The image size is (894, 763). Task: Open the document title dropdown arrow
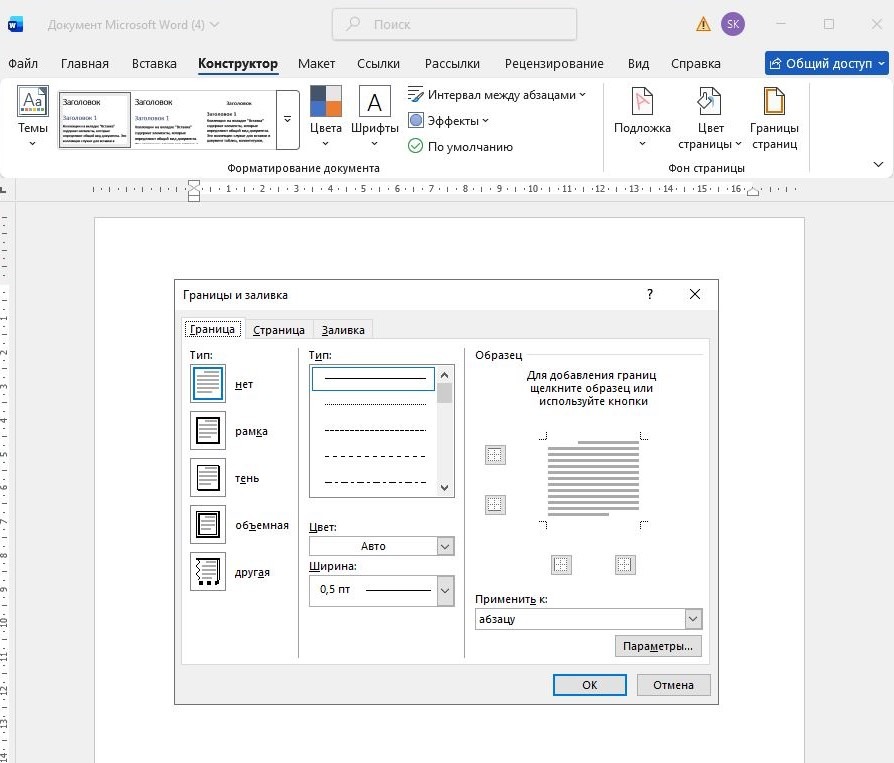pos(214,25)
